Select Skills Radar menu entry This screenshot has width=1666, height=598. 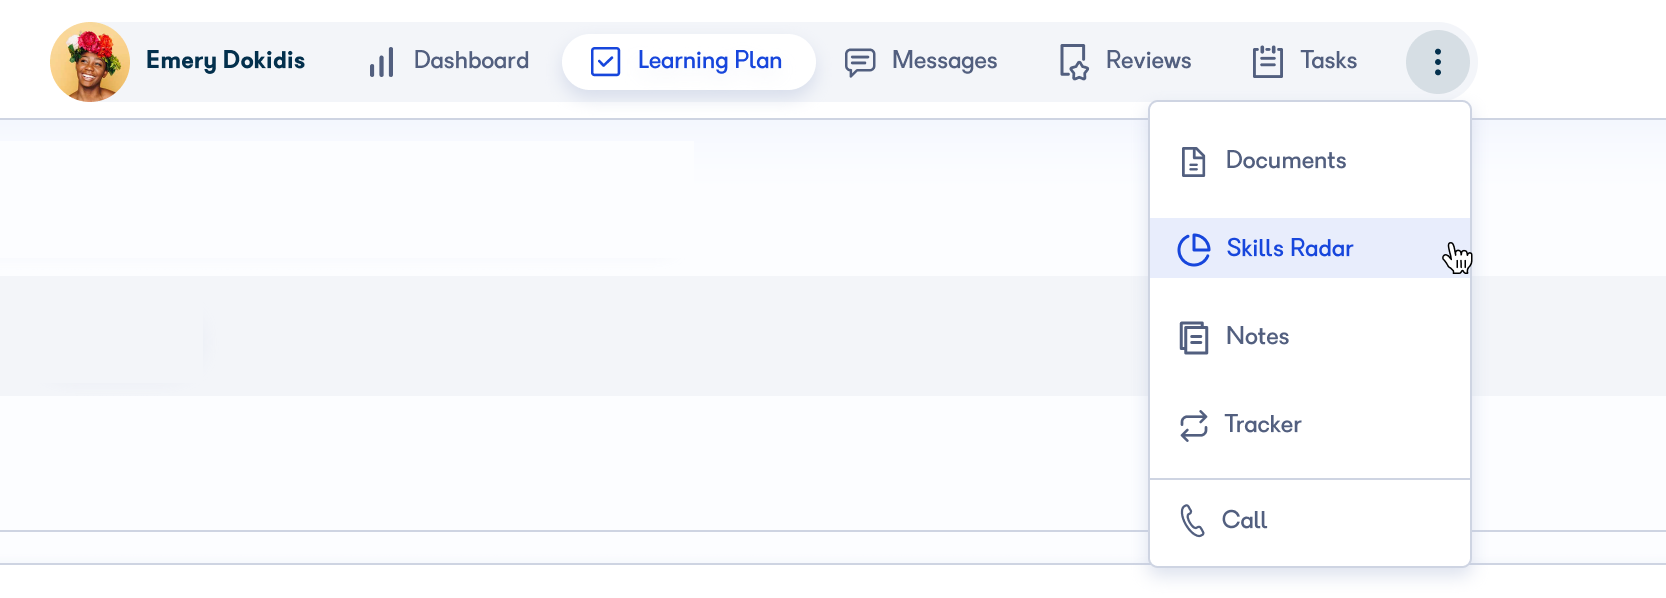tap(1310, 248)
